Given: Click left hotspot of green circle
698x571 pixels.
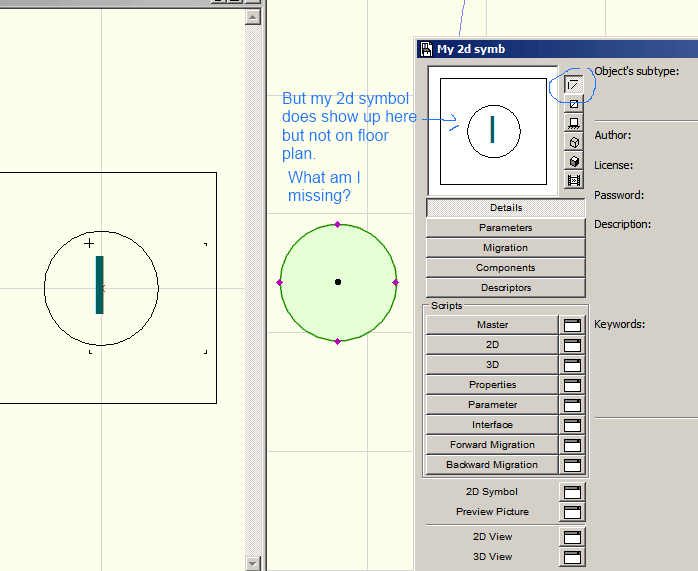Looking at the screenshot, I should click(x=280, y=283).
